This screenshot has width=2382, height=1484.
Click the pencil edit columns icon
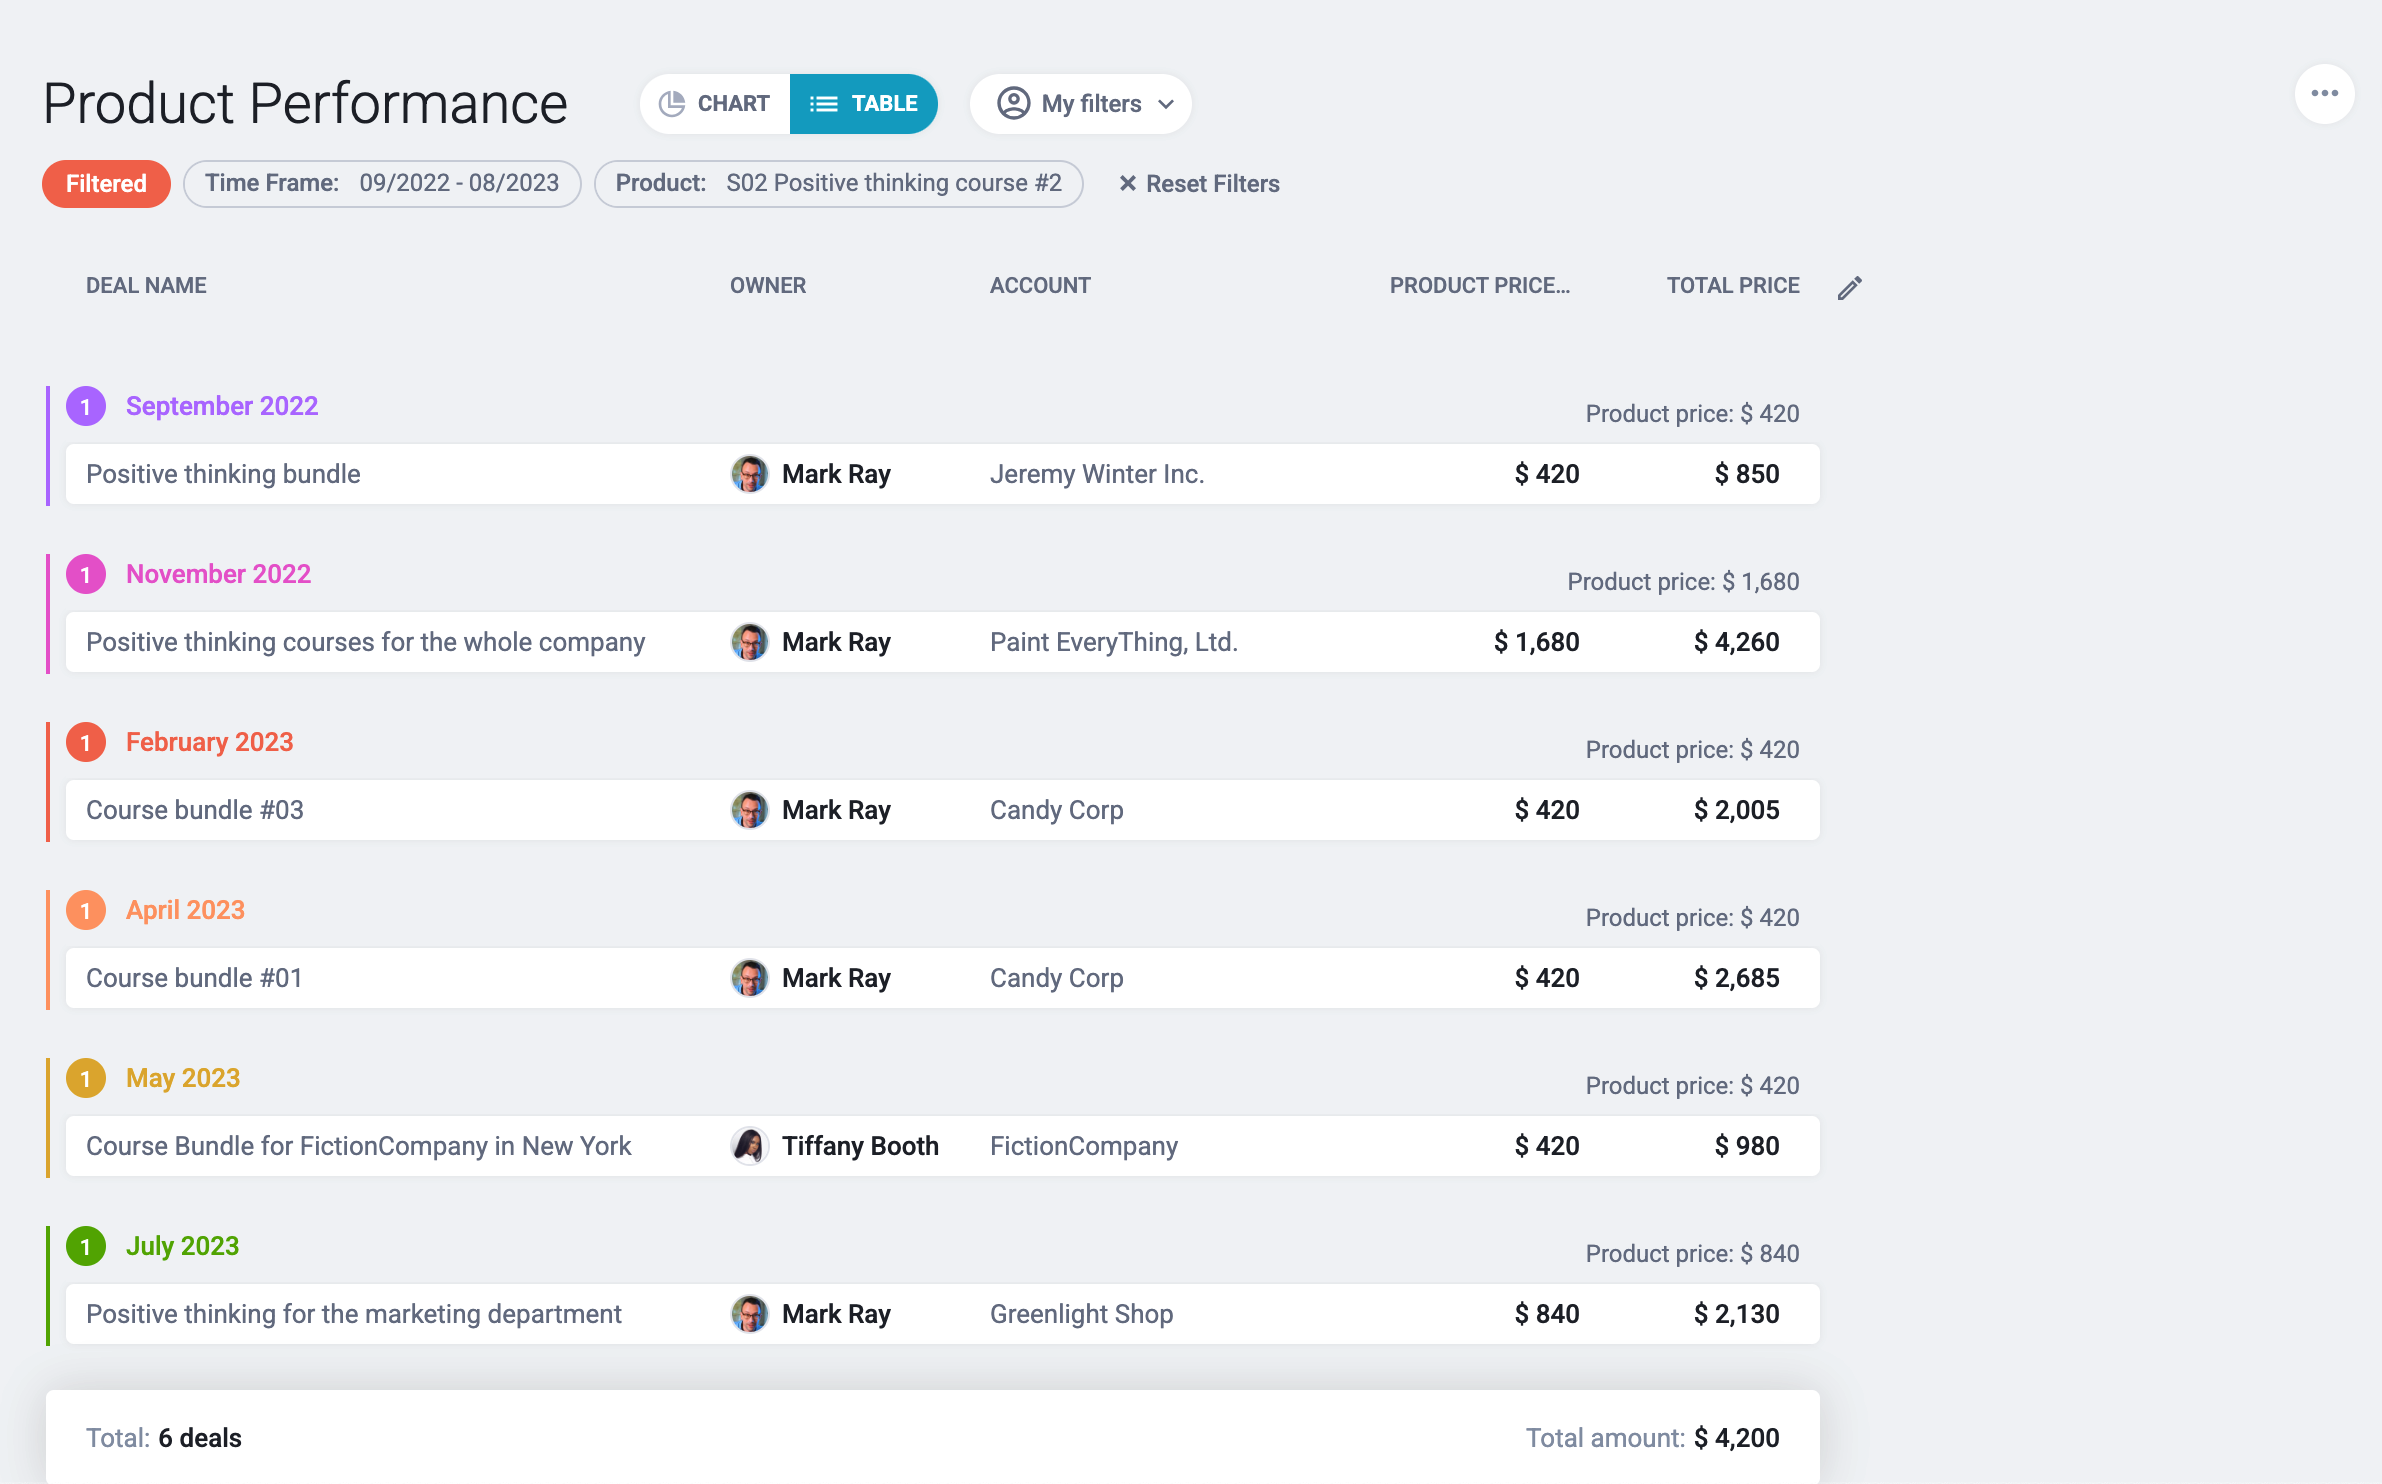point(1850,288)
